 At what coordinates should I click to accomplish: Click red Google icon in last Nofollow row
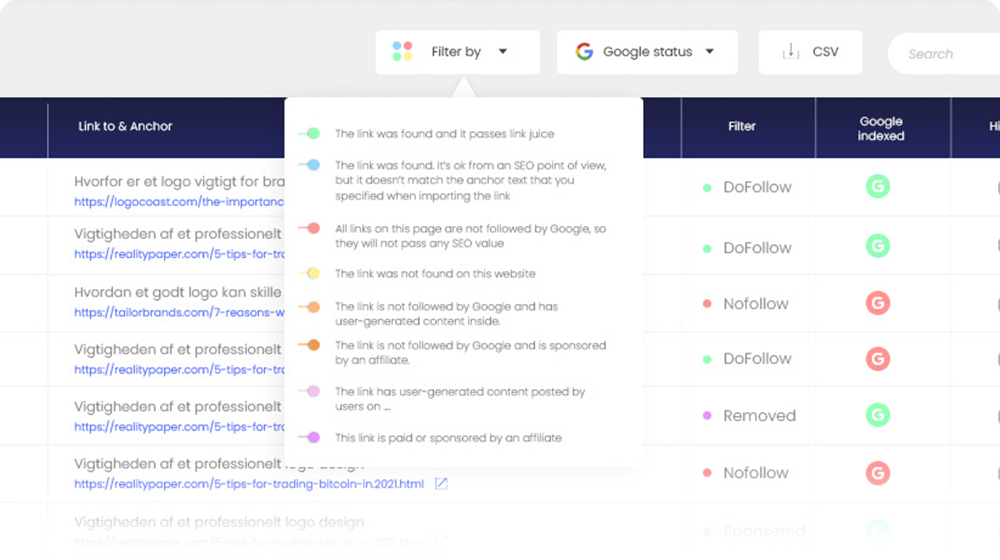878,473
